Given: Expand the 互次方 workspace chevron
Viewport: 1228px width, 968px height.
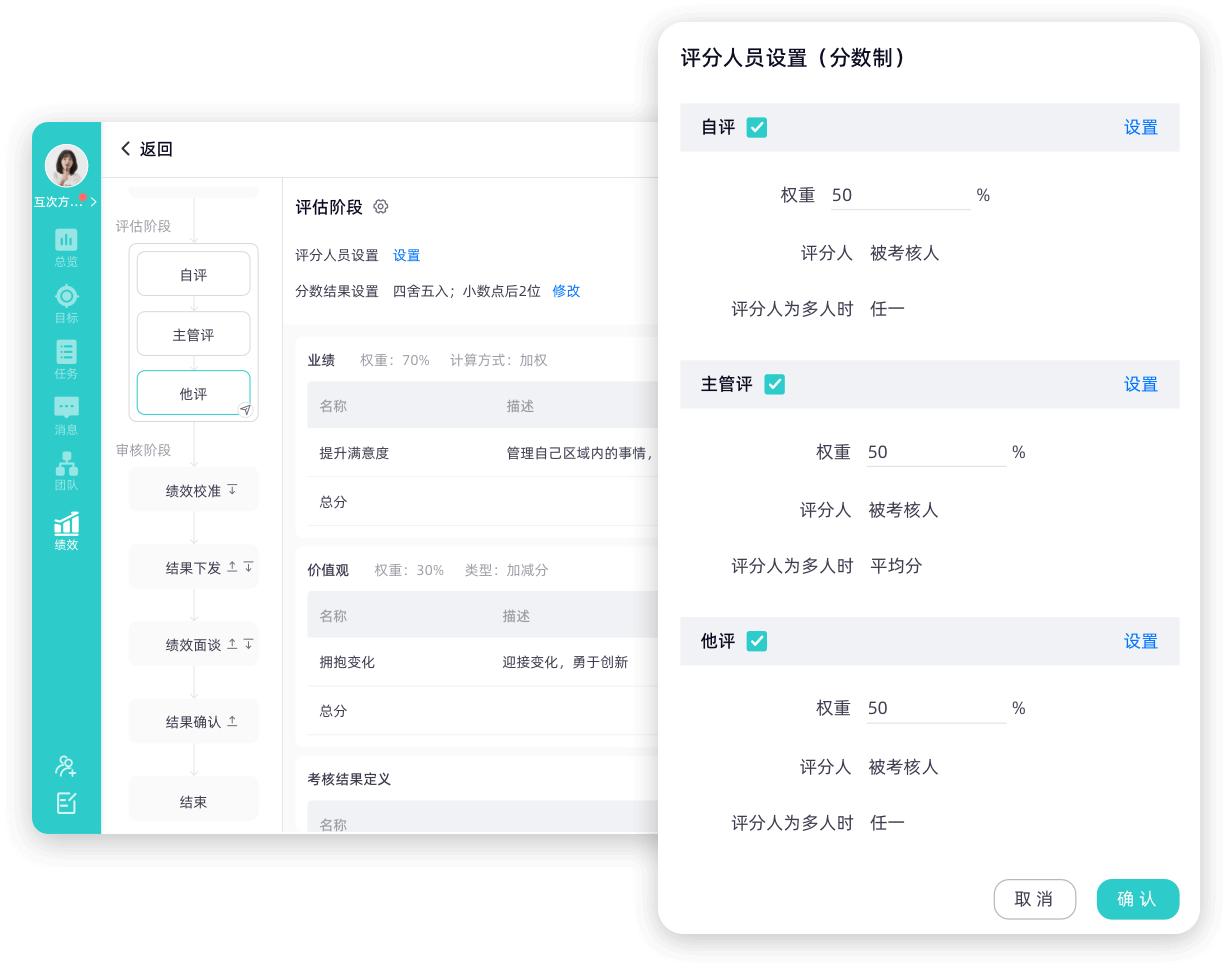Looking at the screenshot, I should pos(92,202).
